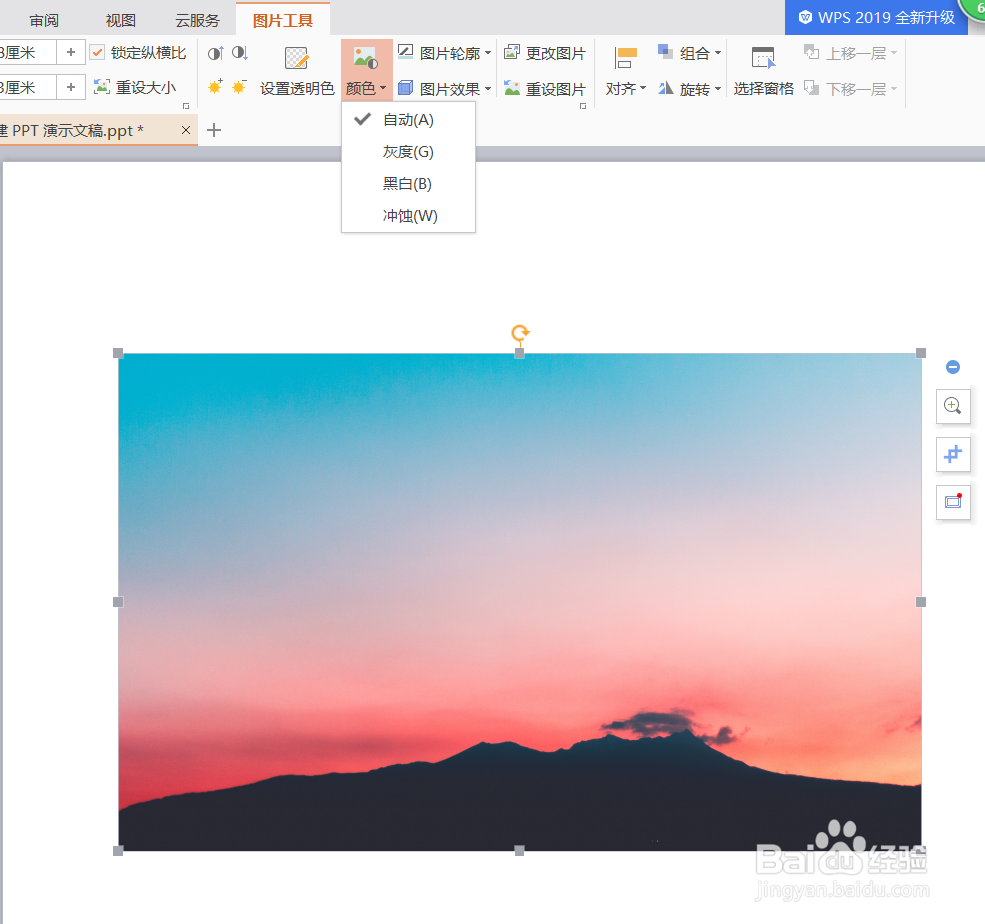Decrease brightness with the sun minus icon
The width and height of the screenshot is (985, 924).
[239, 87]
